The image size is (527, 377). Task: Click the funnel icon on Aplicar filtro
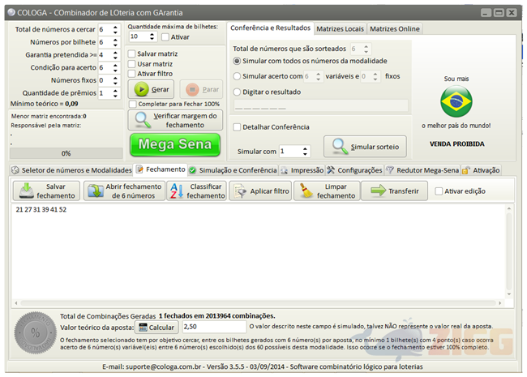coord(240,191)
